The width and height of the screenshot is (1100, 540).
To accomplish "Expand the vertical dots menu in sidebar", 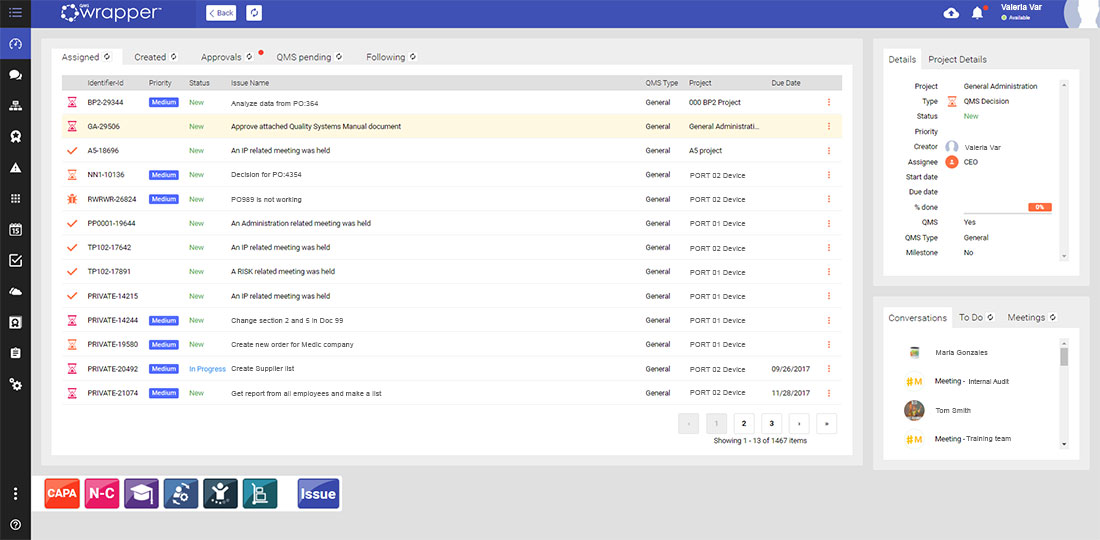I will click(x=15, y=494).
